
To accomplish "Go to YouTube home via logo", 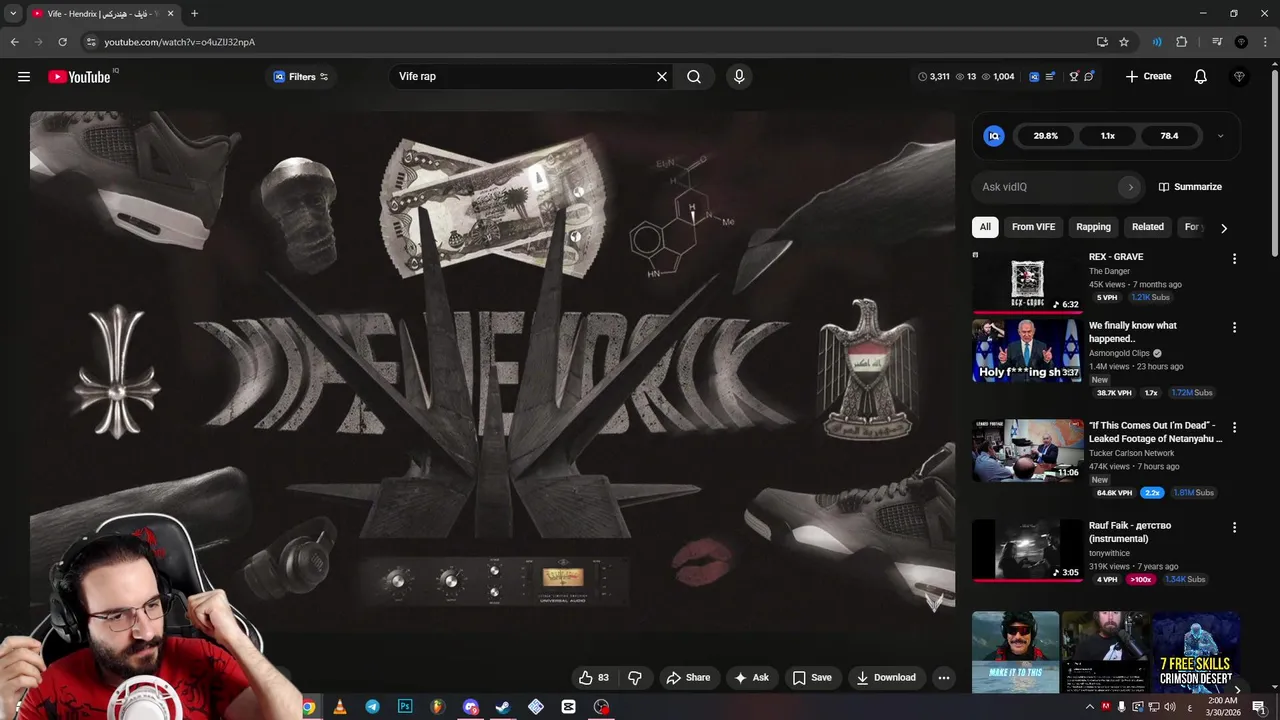I will click(79, 77).
